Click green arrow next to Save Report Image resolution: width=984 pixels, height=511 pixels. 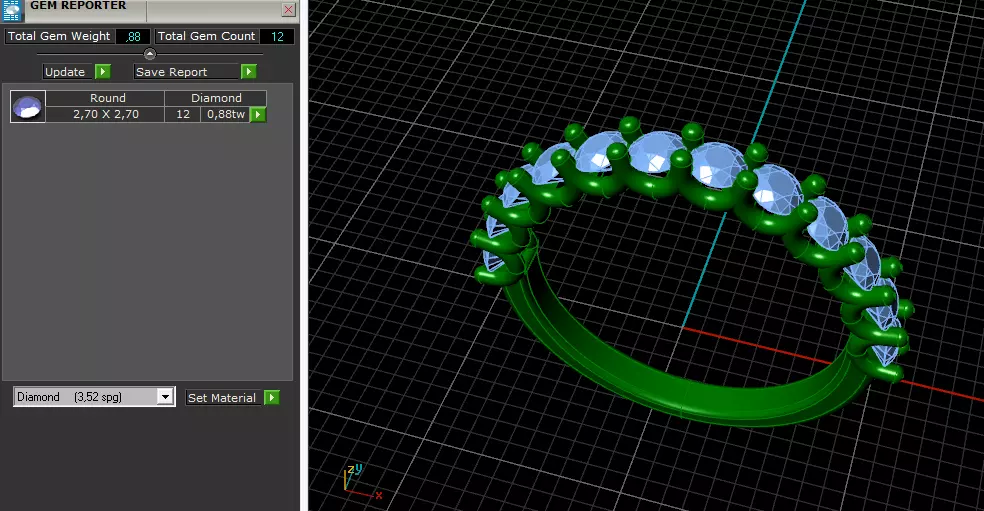coord(249,72)
